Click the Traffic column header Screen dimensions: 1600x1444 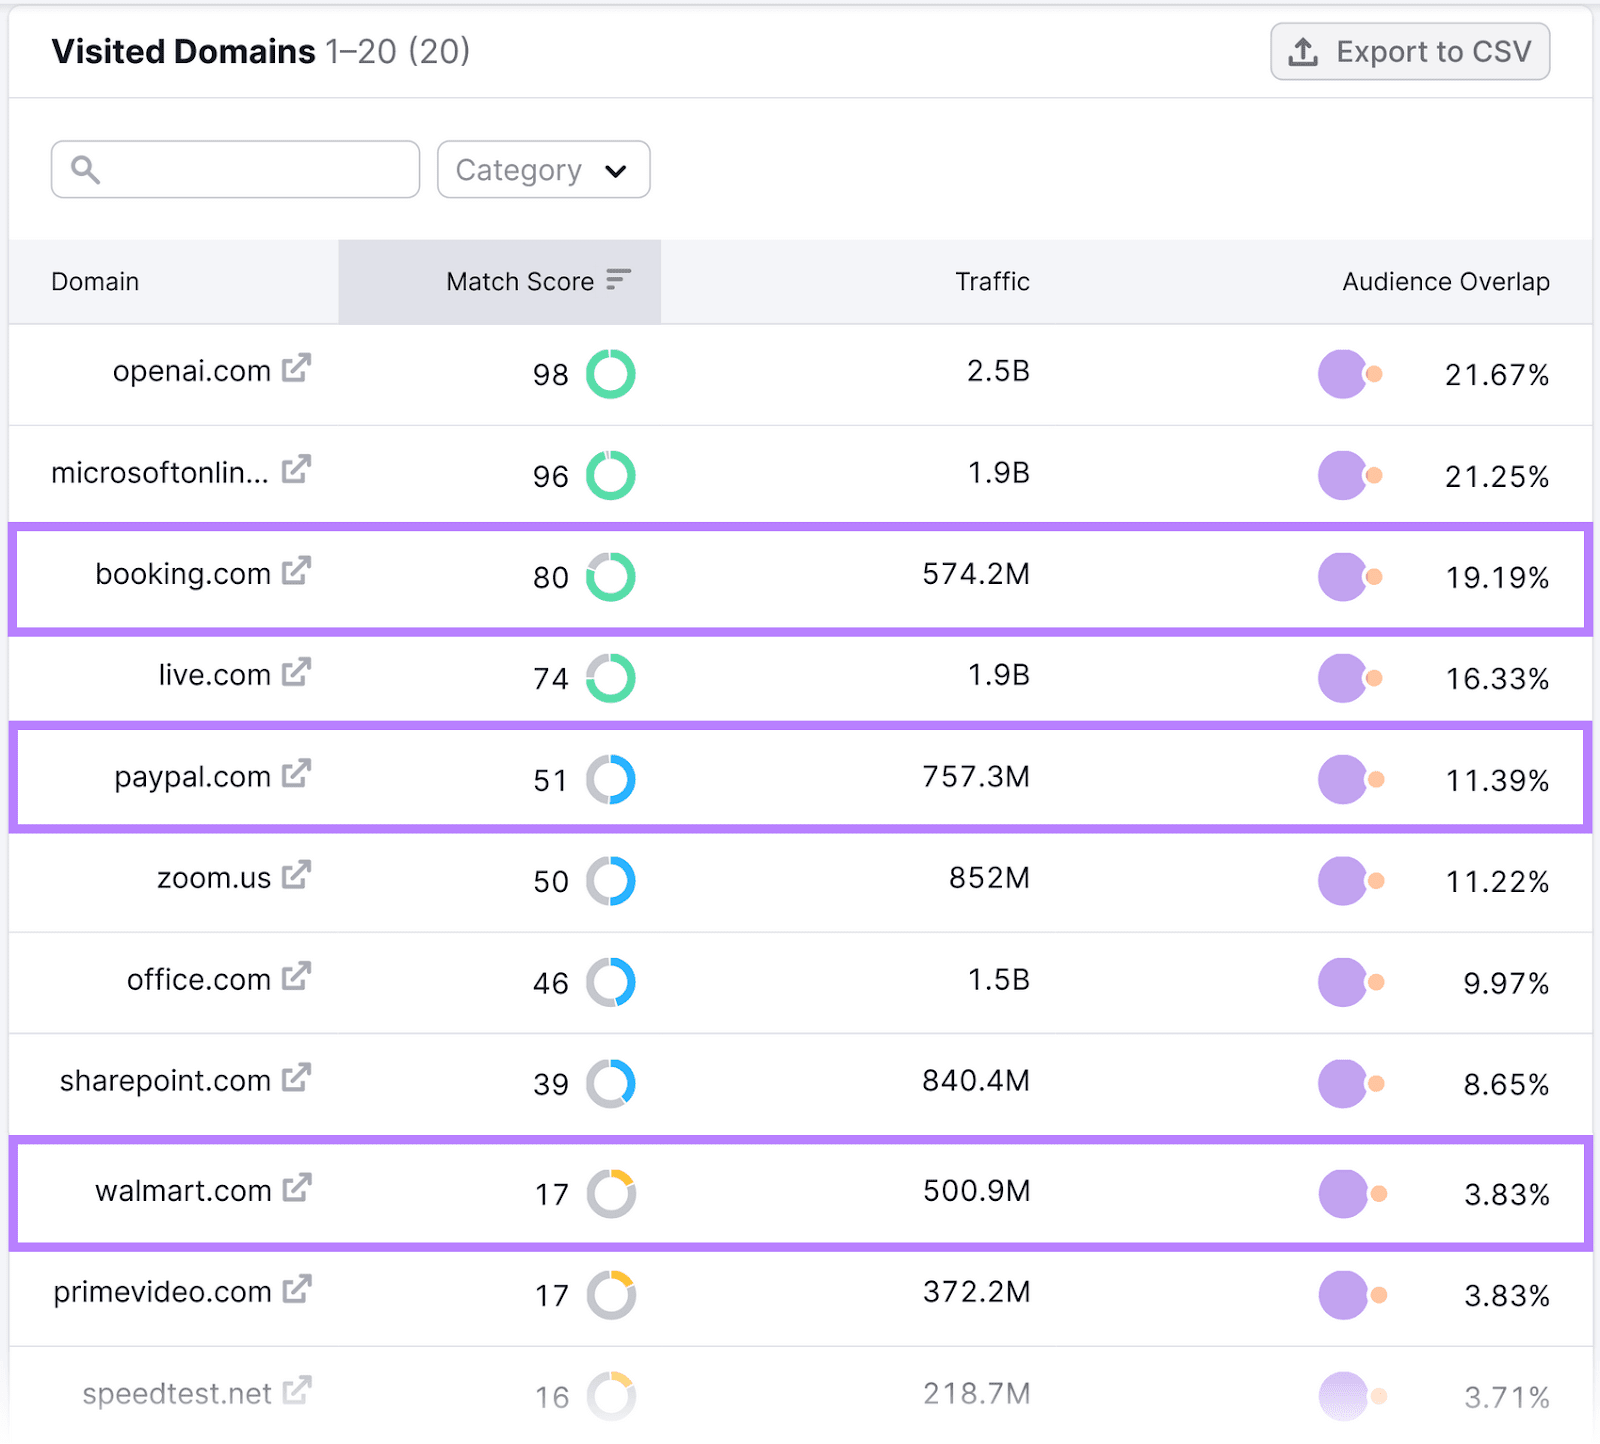pos(991,281)
